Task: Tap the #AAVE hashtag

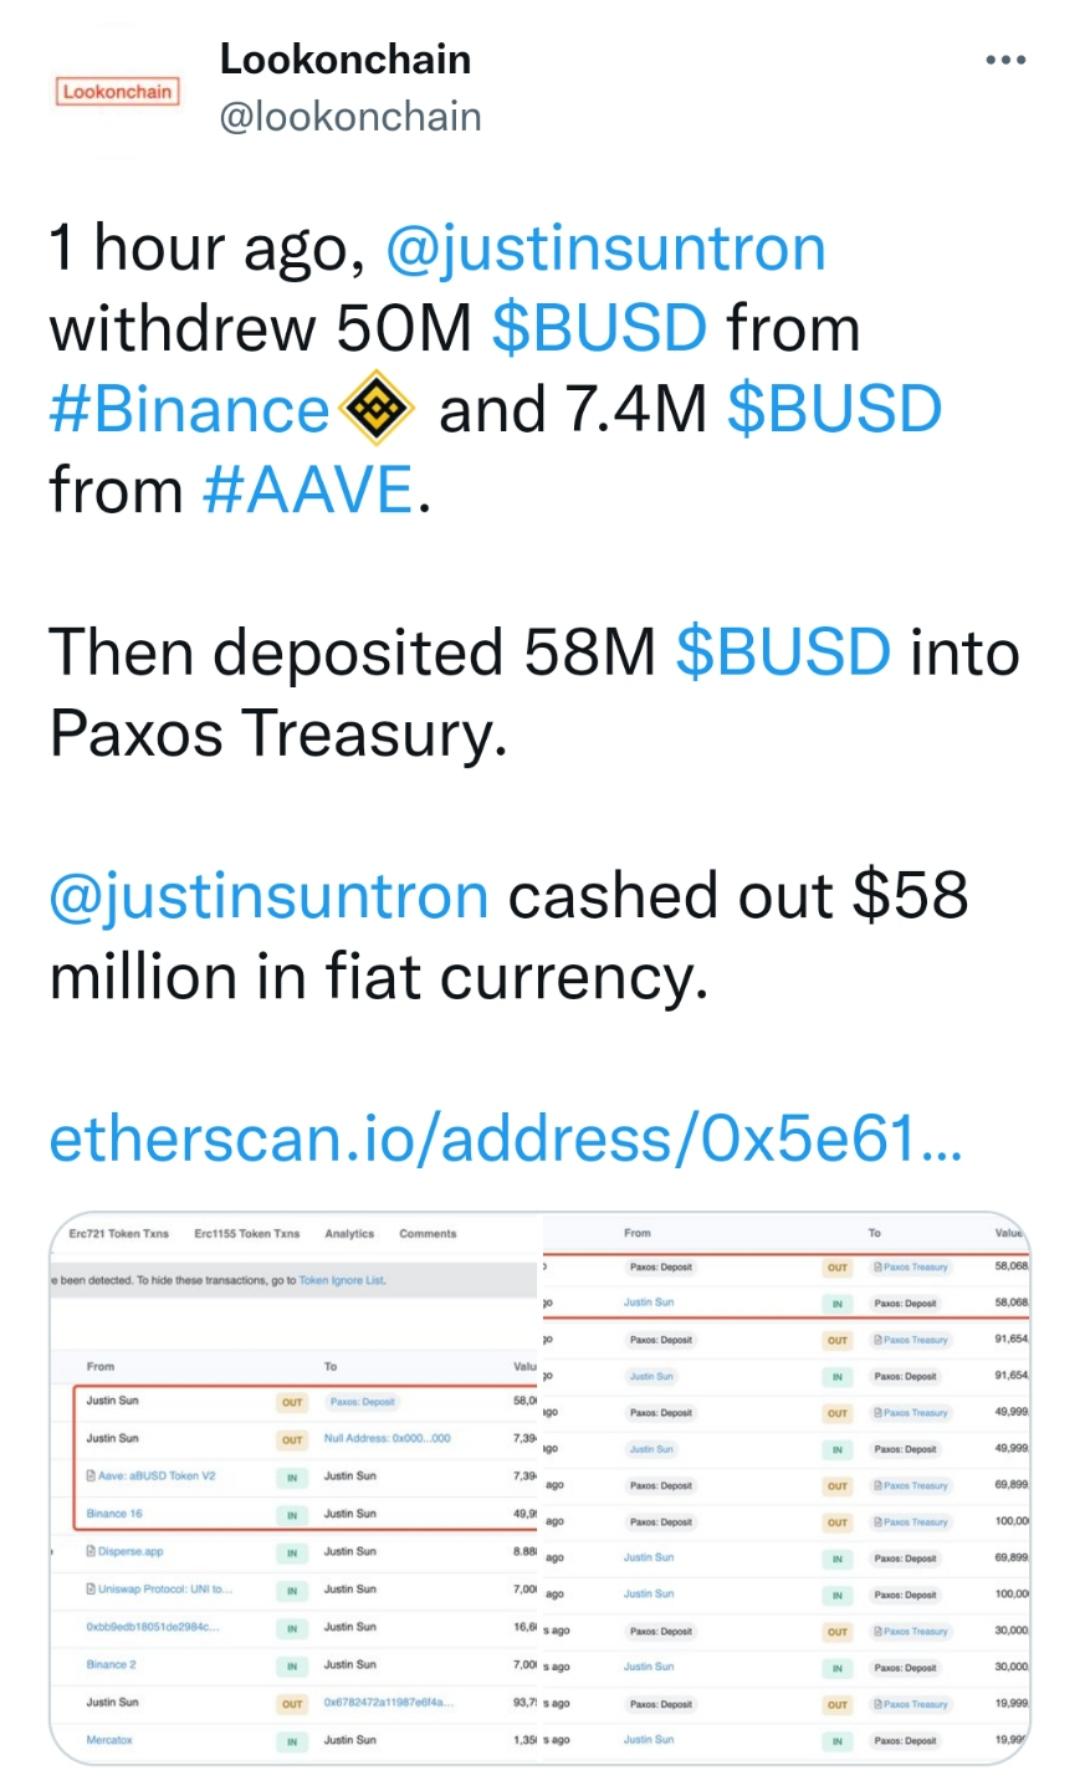Action: pos(308,490)
